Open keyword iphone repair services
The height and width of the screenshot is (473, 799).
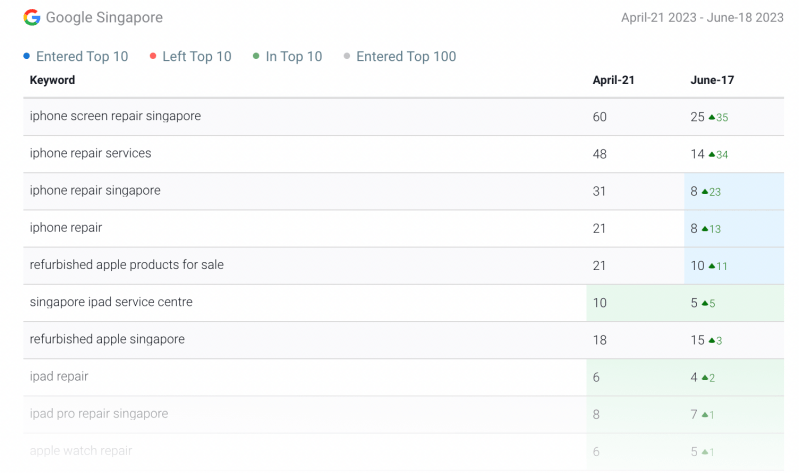90,153
